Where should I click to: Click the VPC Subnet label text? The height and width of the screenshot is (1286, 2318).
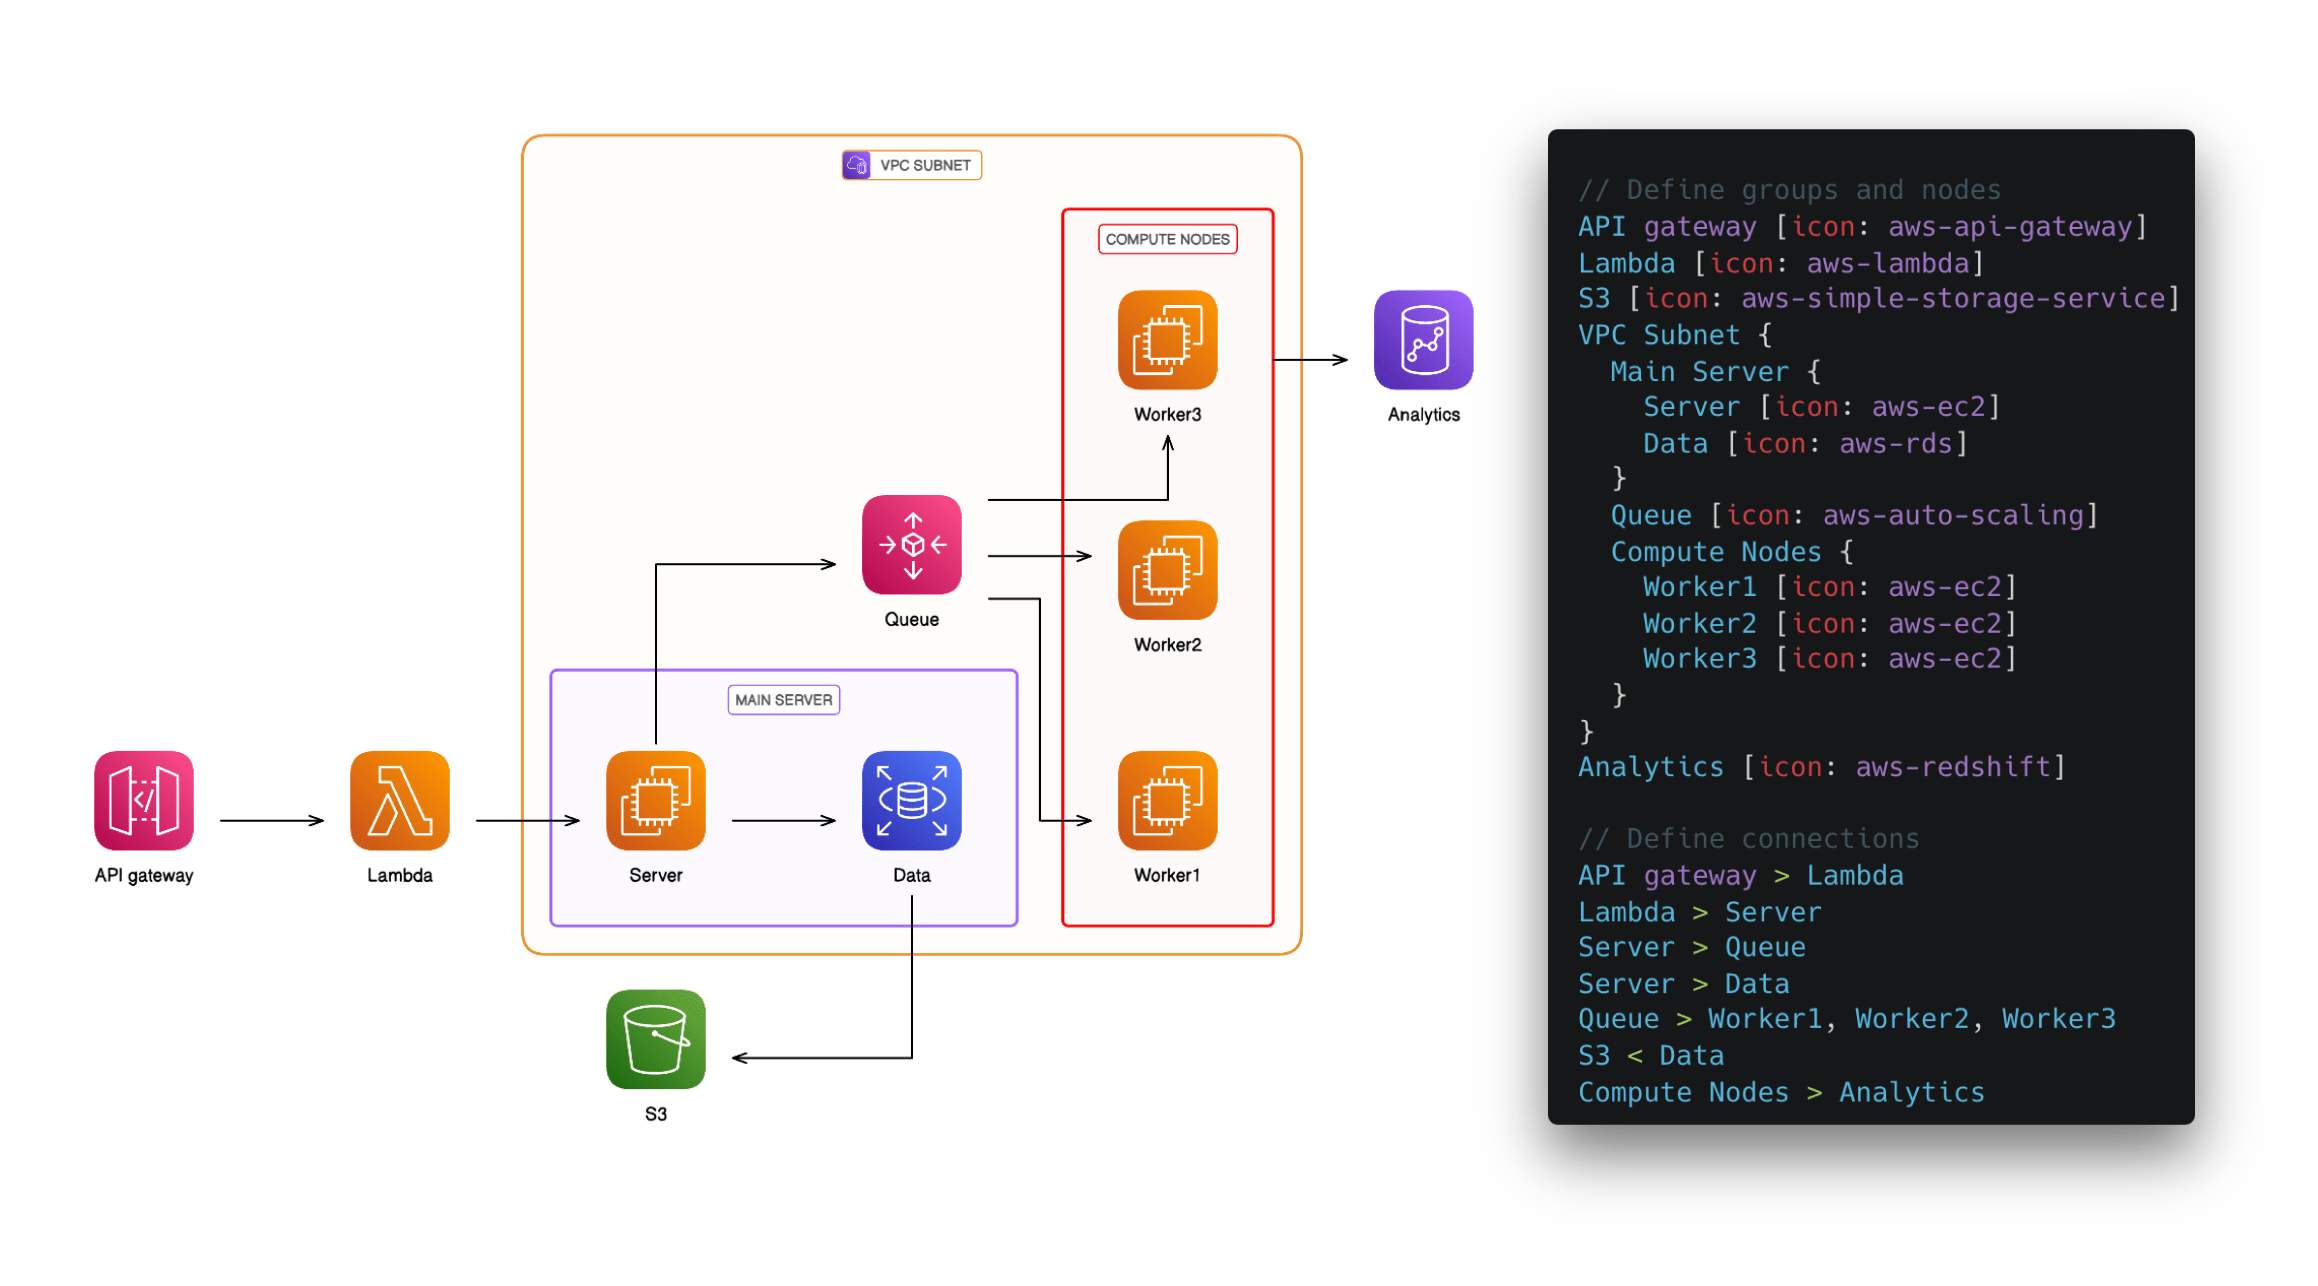tap(925, 165)
